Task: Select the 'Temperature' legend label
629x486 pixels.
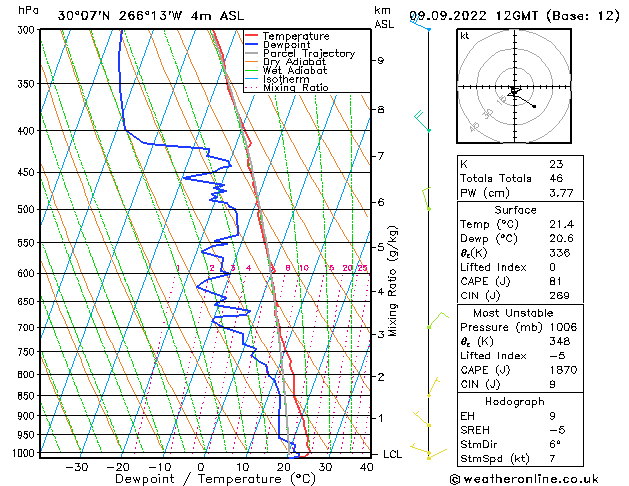Action: 296,36
